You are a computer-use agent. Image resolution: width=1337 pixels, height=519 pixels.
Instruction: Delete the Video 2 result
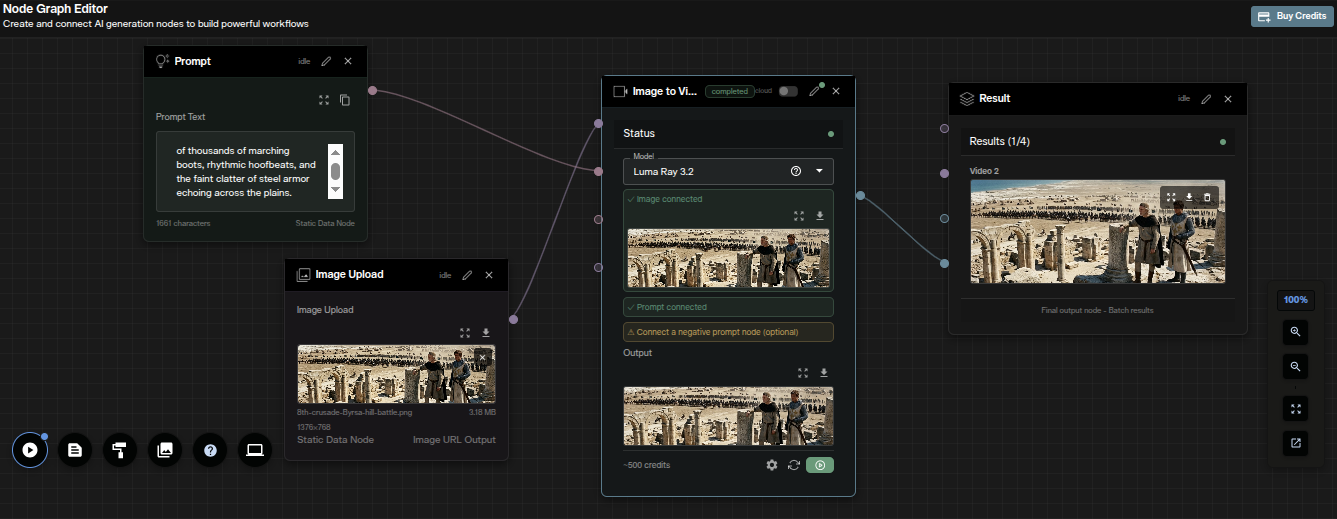pyautogui.click(x=1207, y=197)
